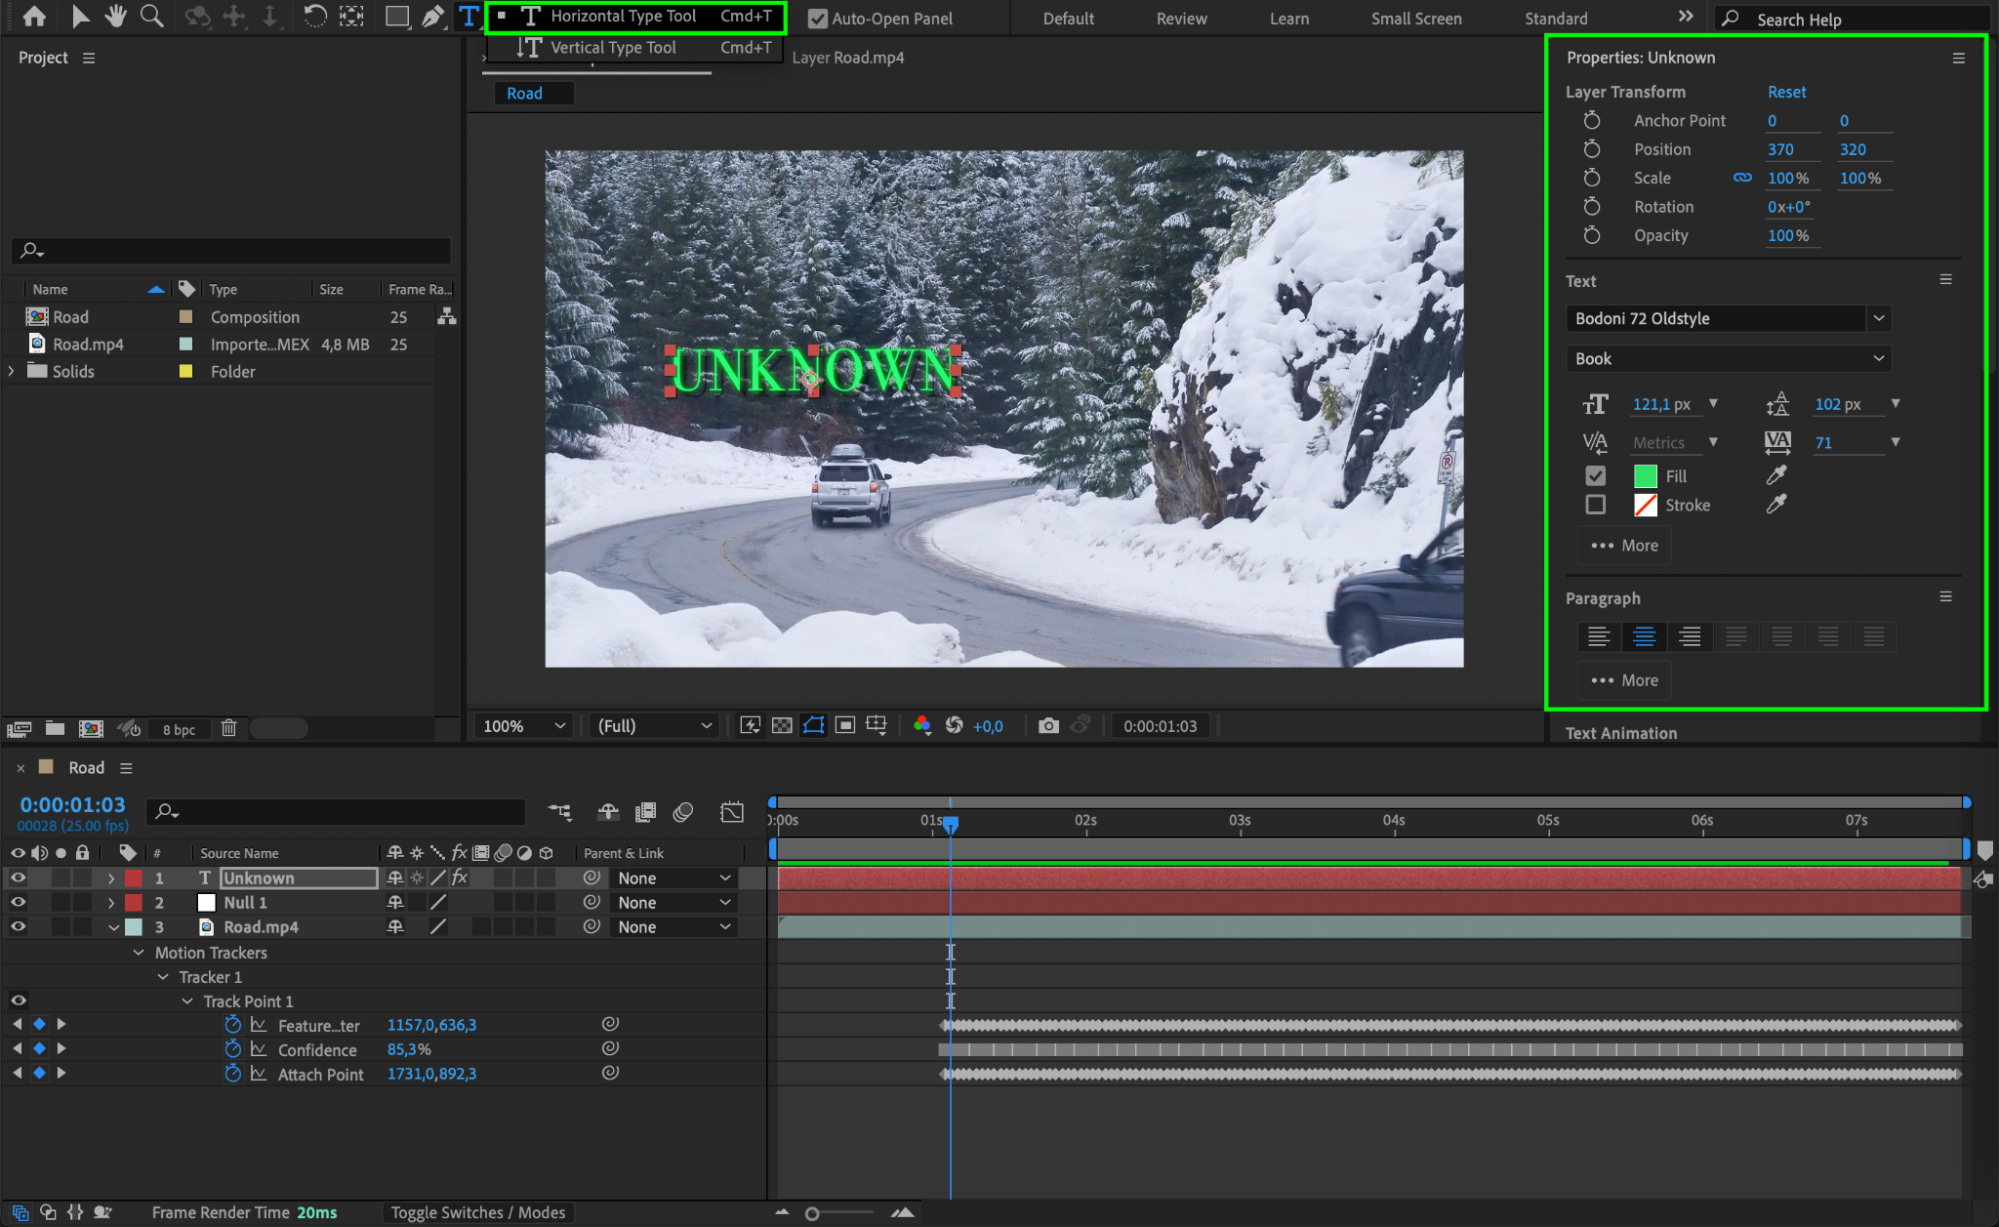Switch to the Default workspace
This screenshot has width=1999, height=1227.
pos(1068,18)
